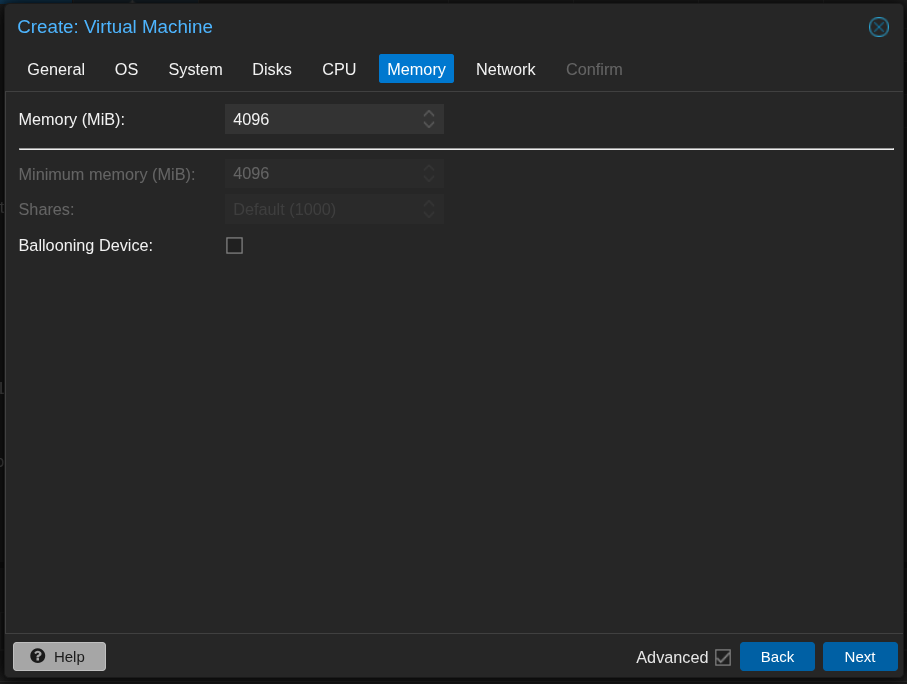The height and width of the screenshot is (684, 907).
Task: Click the Shares field up arrow
Action: pos(429,204)
